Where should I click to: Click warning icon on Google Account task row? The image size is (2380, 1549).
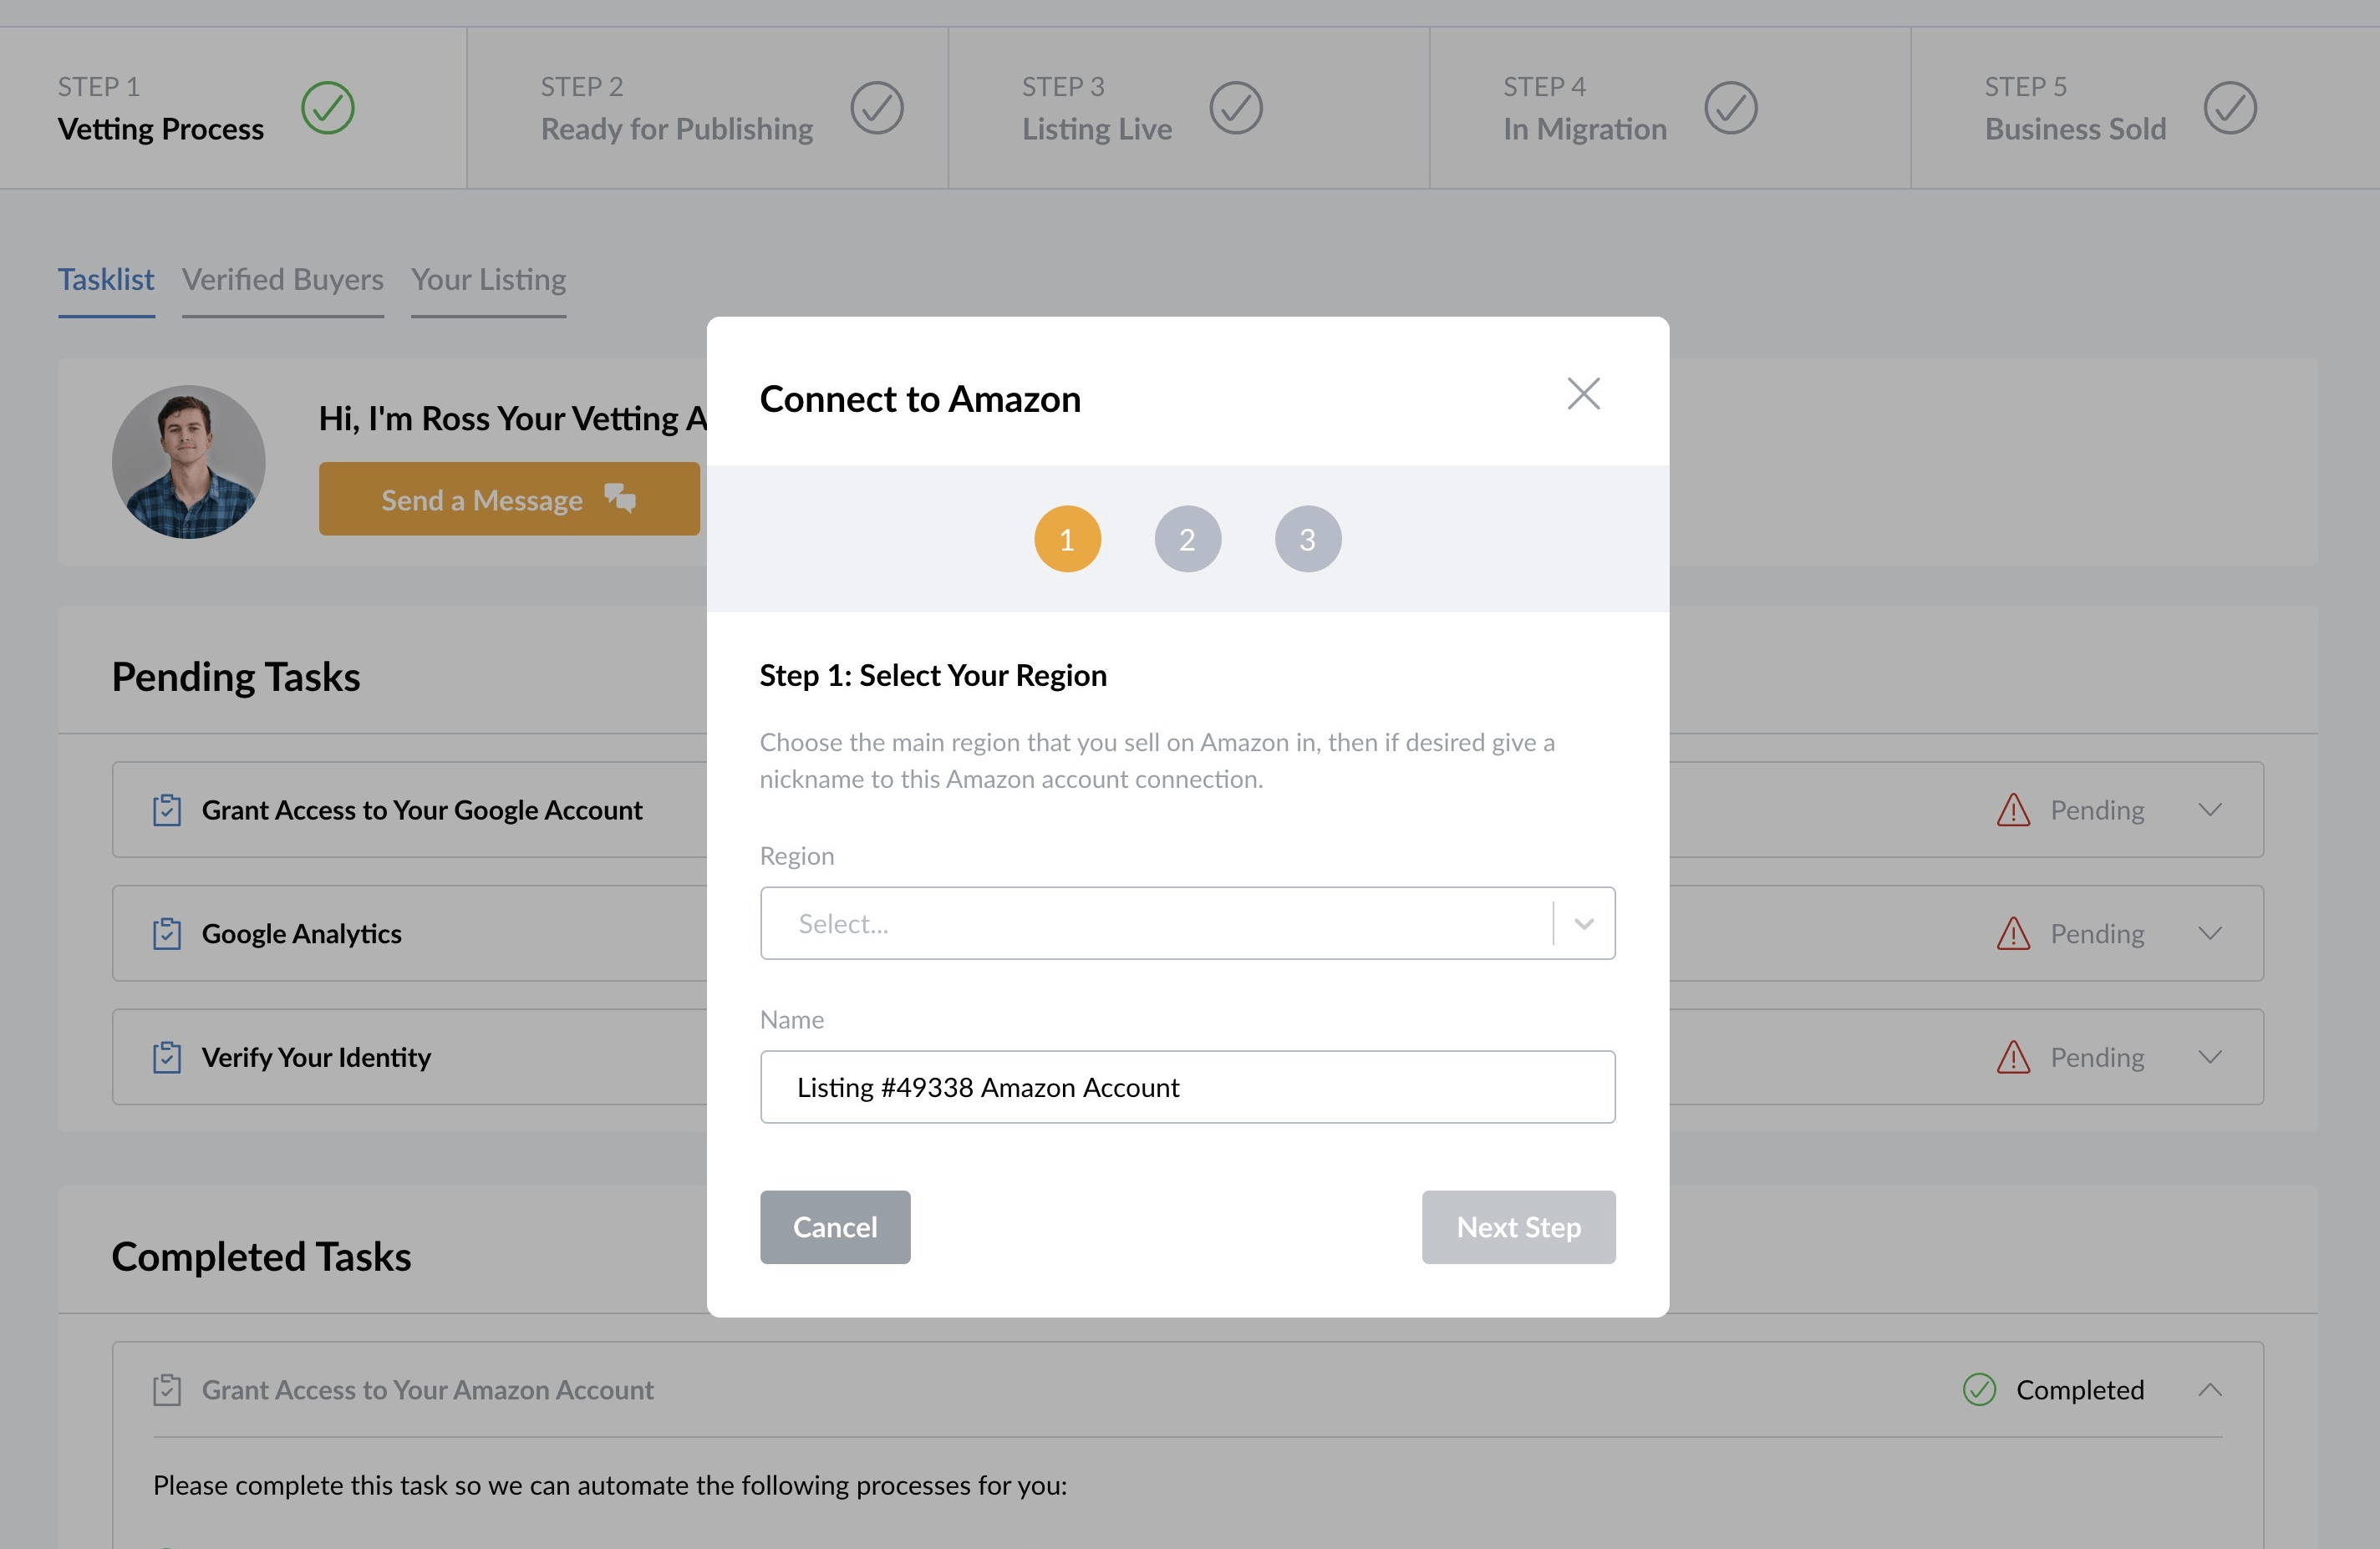(x=2013, y=810)
